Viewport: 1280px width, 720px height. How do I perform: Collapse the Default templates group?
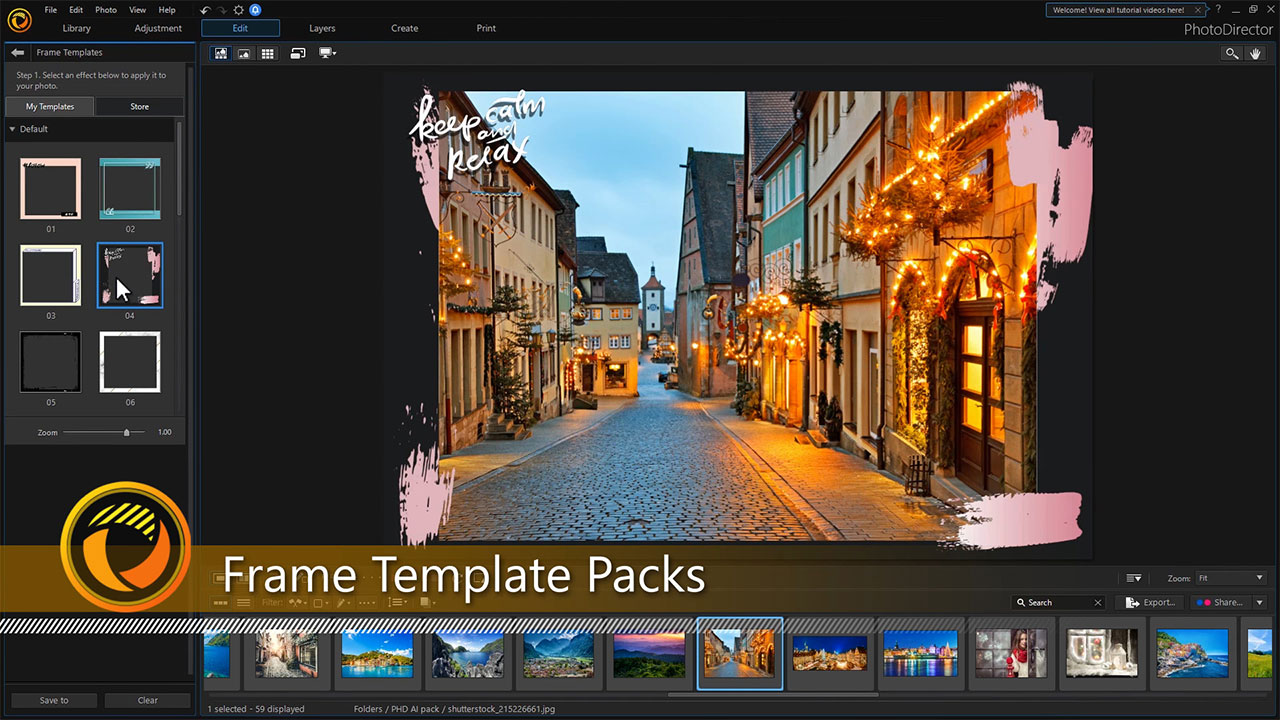(12, 129)
